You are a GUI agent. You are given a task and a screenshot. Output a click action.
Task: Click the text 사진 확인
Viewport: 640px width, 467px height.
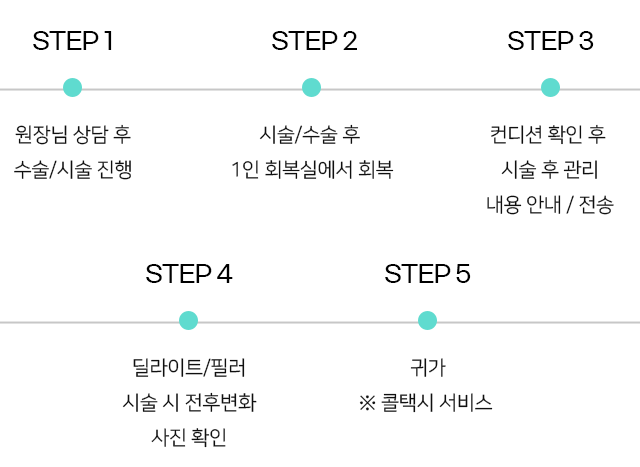189,437
